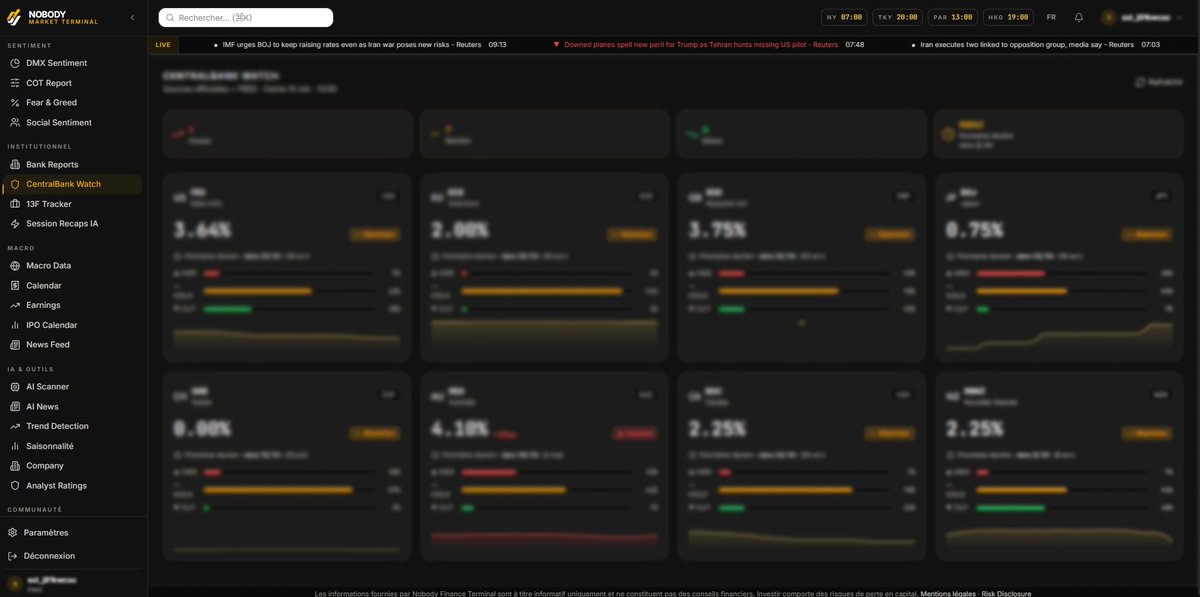Open Analyst Ratings in the sidebar
This screenshot has width=1200, height=597.
coord(56,485)
